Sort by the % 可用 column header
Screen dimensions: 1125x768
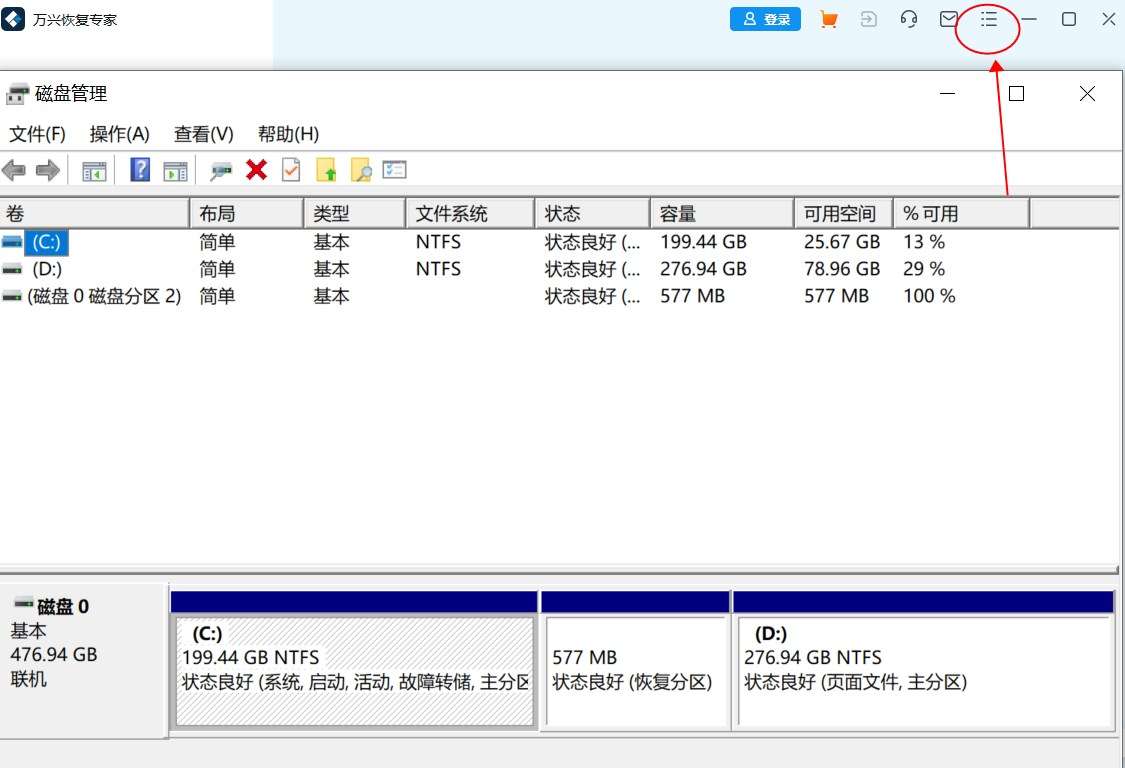tap(961, 214)
